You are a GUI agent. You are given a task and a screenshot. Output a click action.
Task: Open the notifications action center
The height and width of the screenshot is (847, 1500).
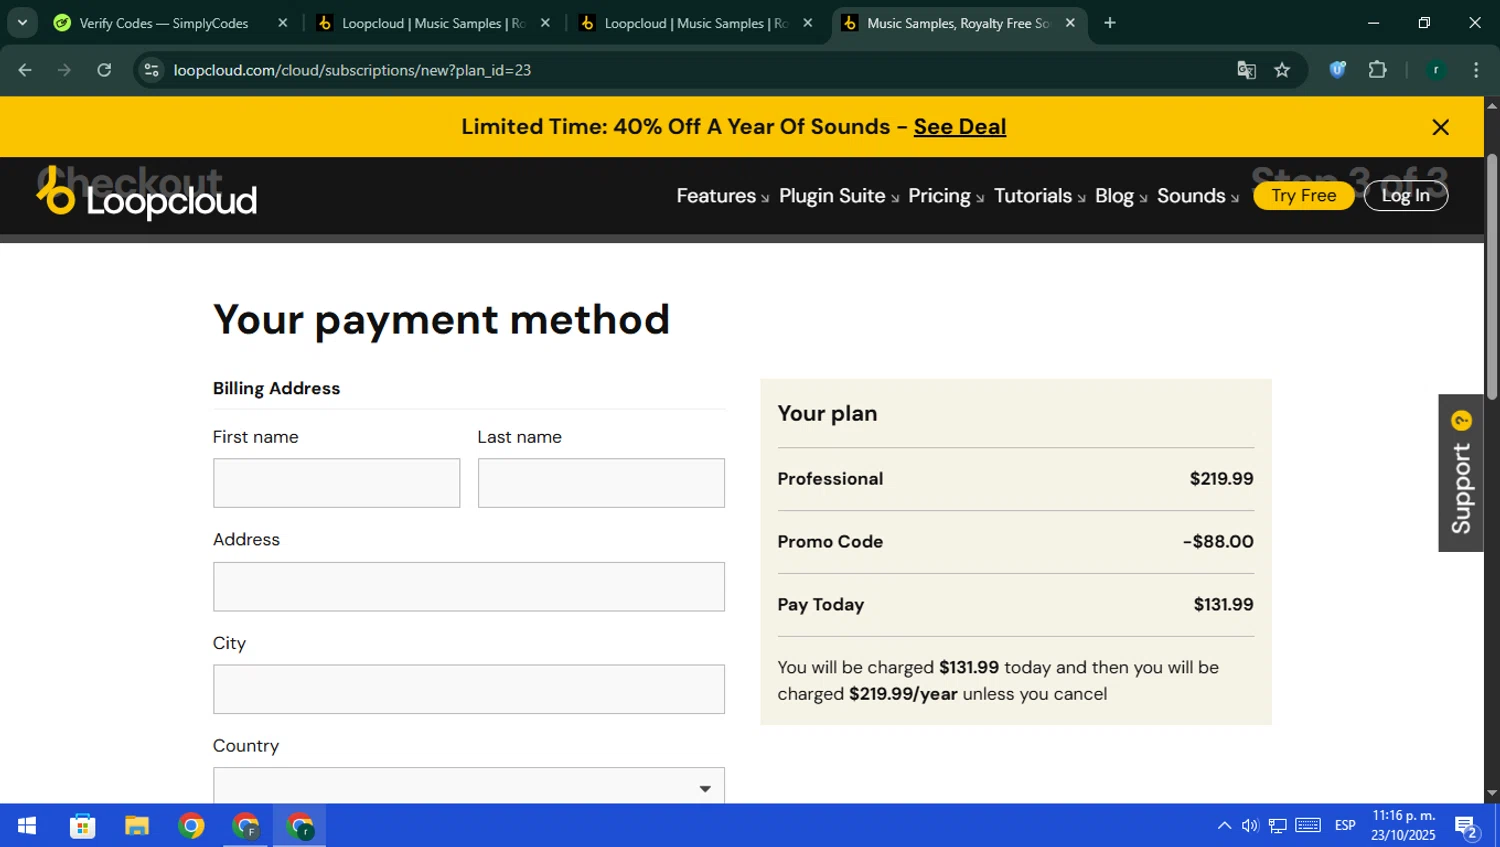(1467, 826)
